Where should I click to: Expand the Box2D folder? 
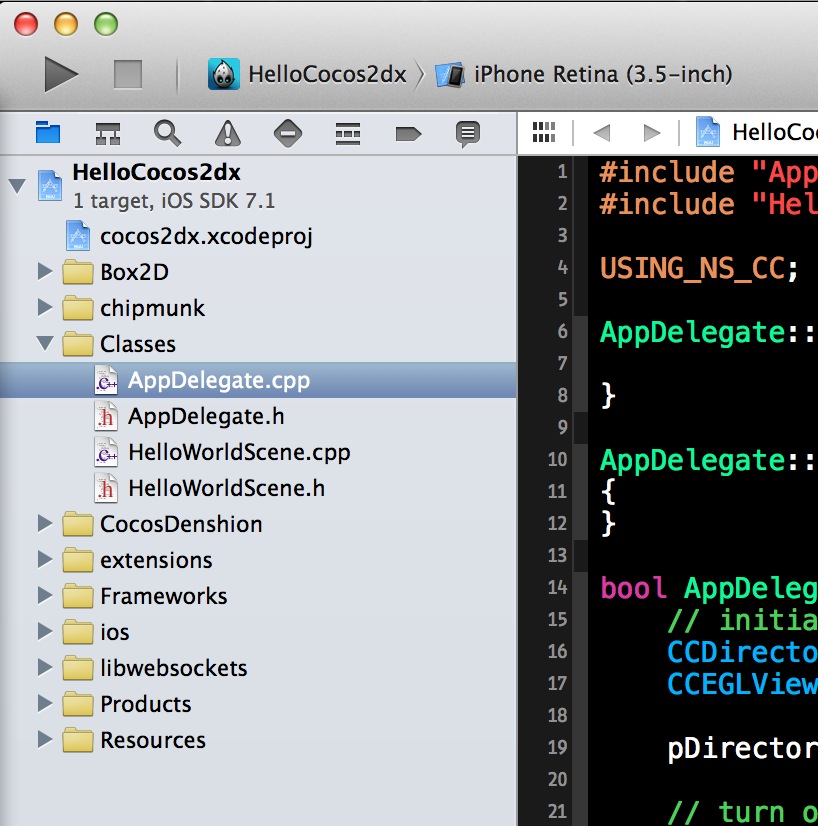click(45, 272)
